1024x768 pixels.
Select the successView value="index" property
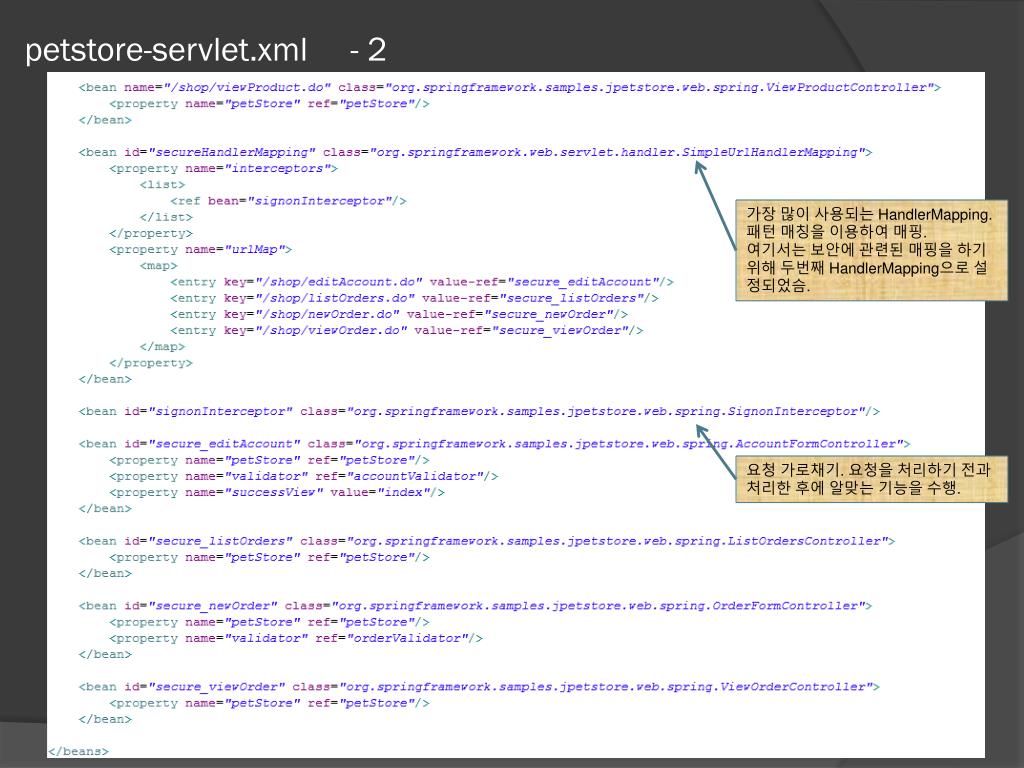[277, 492]
